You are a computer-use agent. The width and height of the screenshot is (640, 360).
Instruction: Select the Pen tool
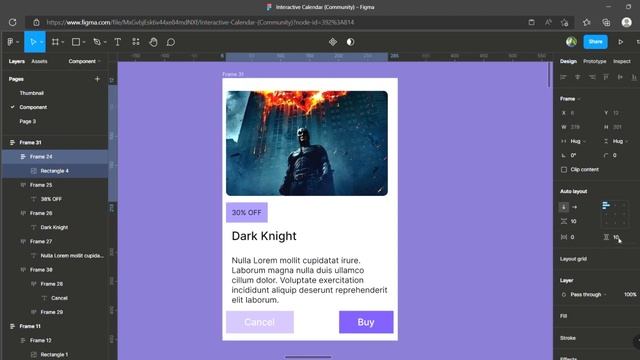click(97, 42)
